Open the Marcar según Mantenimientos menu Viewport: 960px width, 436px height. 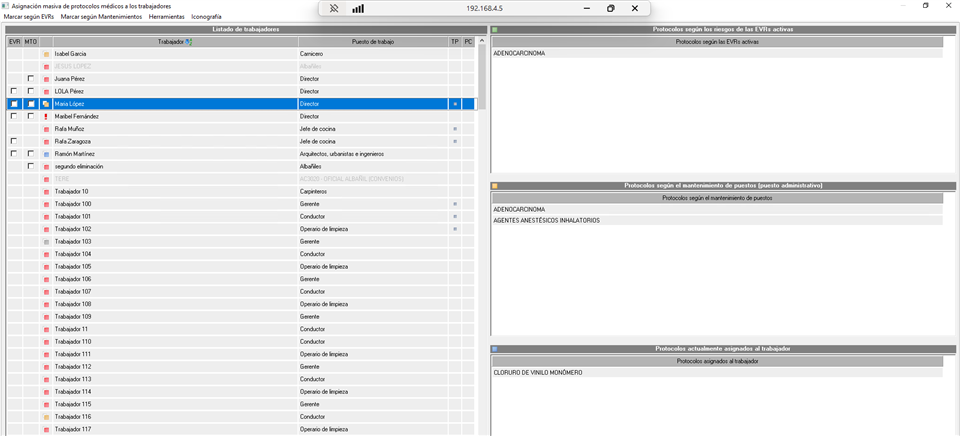(x=101, y=17)
